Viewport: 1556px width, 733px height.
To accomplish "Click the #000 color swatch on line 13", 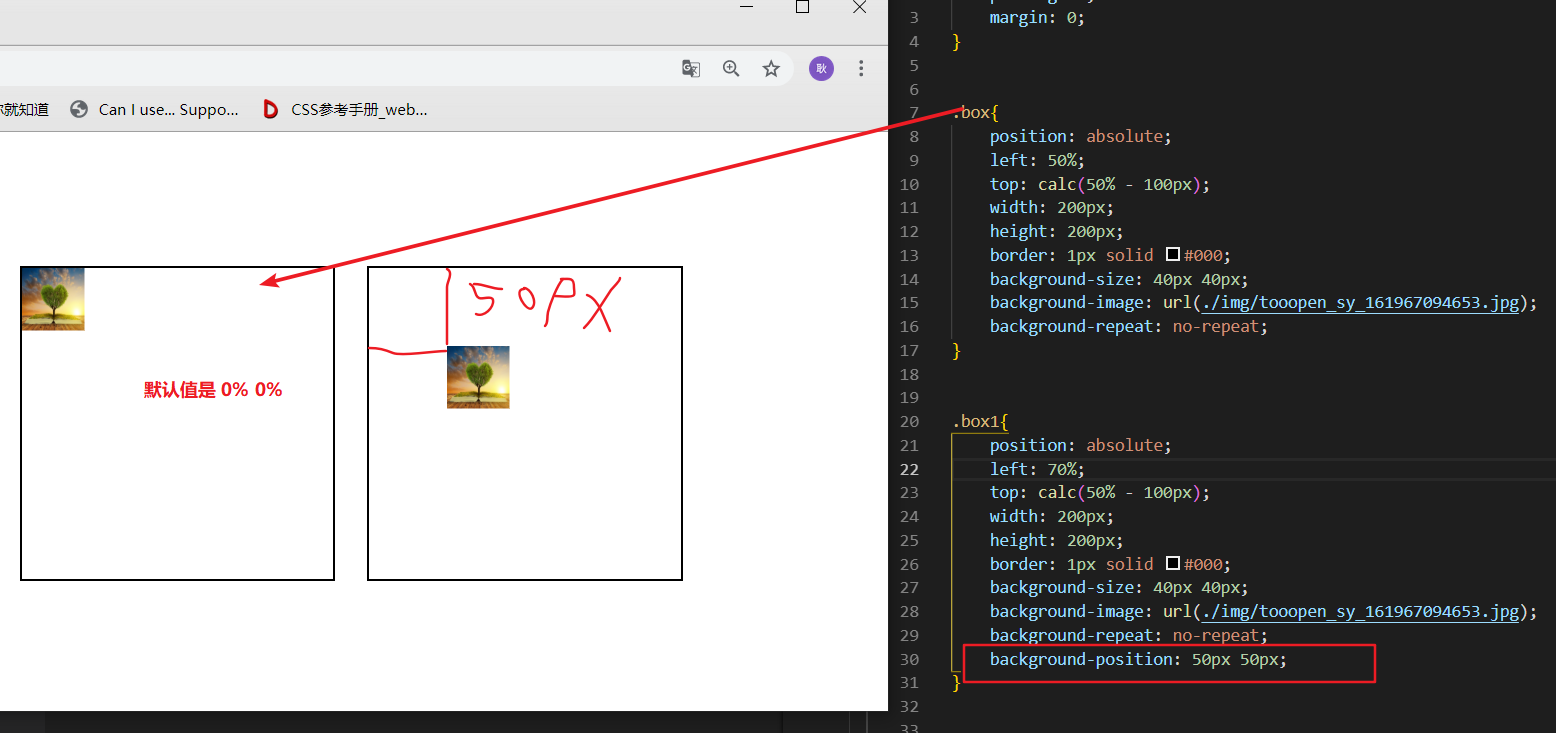I will (x=1173, y=255).
